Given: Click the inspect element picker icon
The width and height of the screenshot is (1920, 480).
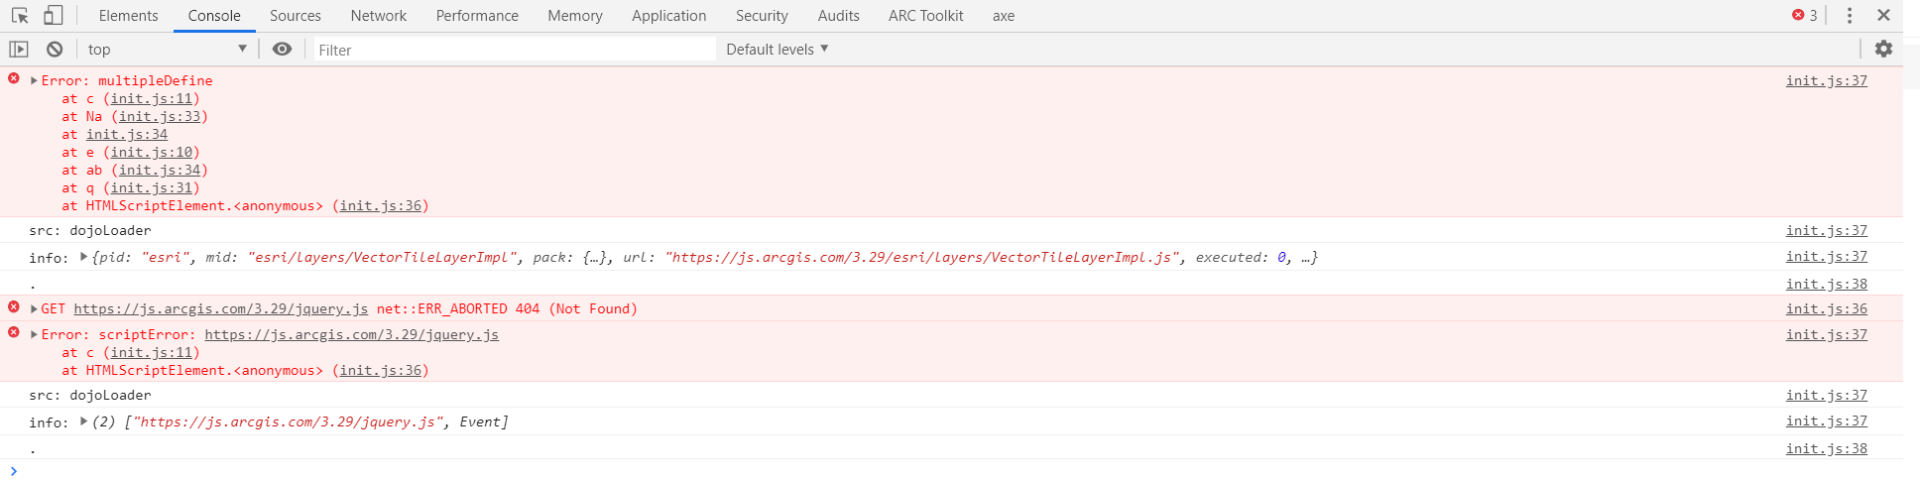Looking at the screenshot, I should tap(20, 16).
